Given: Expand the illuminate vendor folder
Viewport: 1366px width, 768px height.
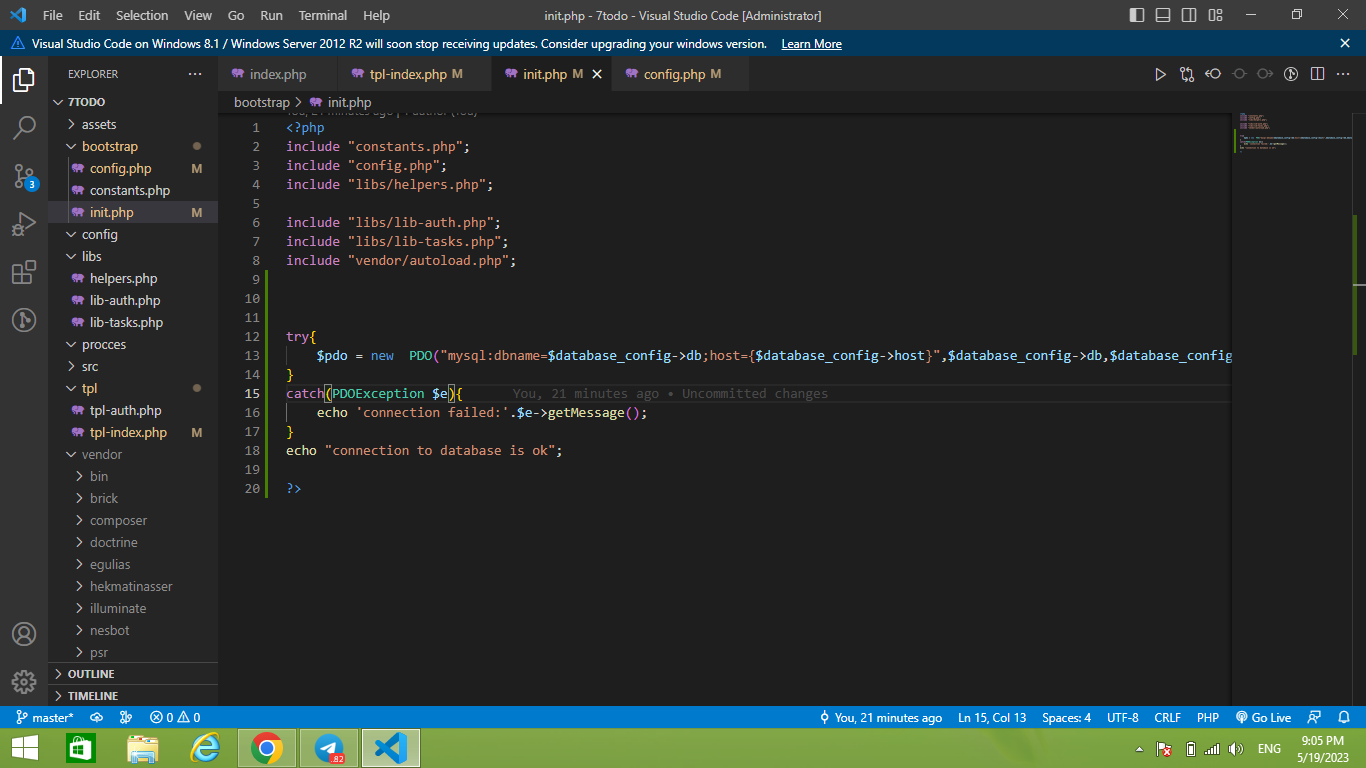Looking at the screenshot, I should (x=133, y=608).
